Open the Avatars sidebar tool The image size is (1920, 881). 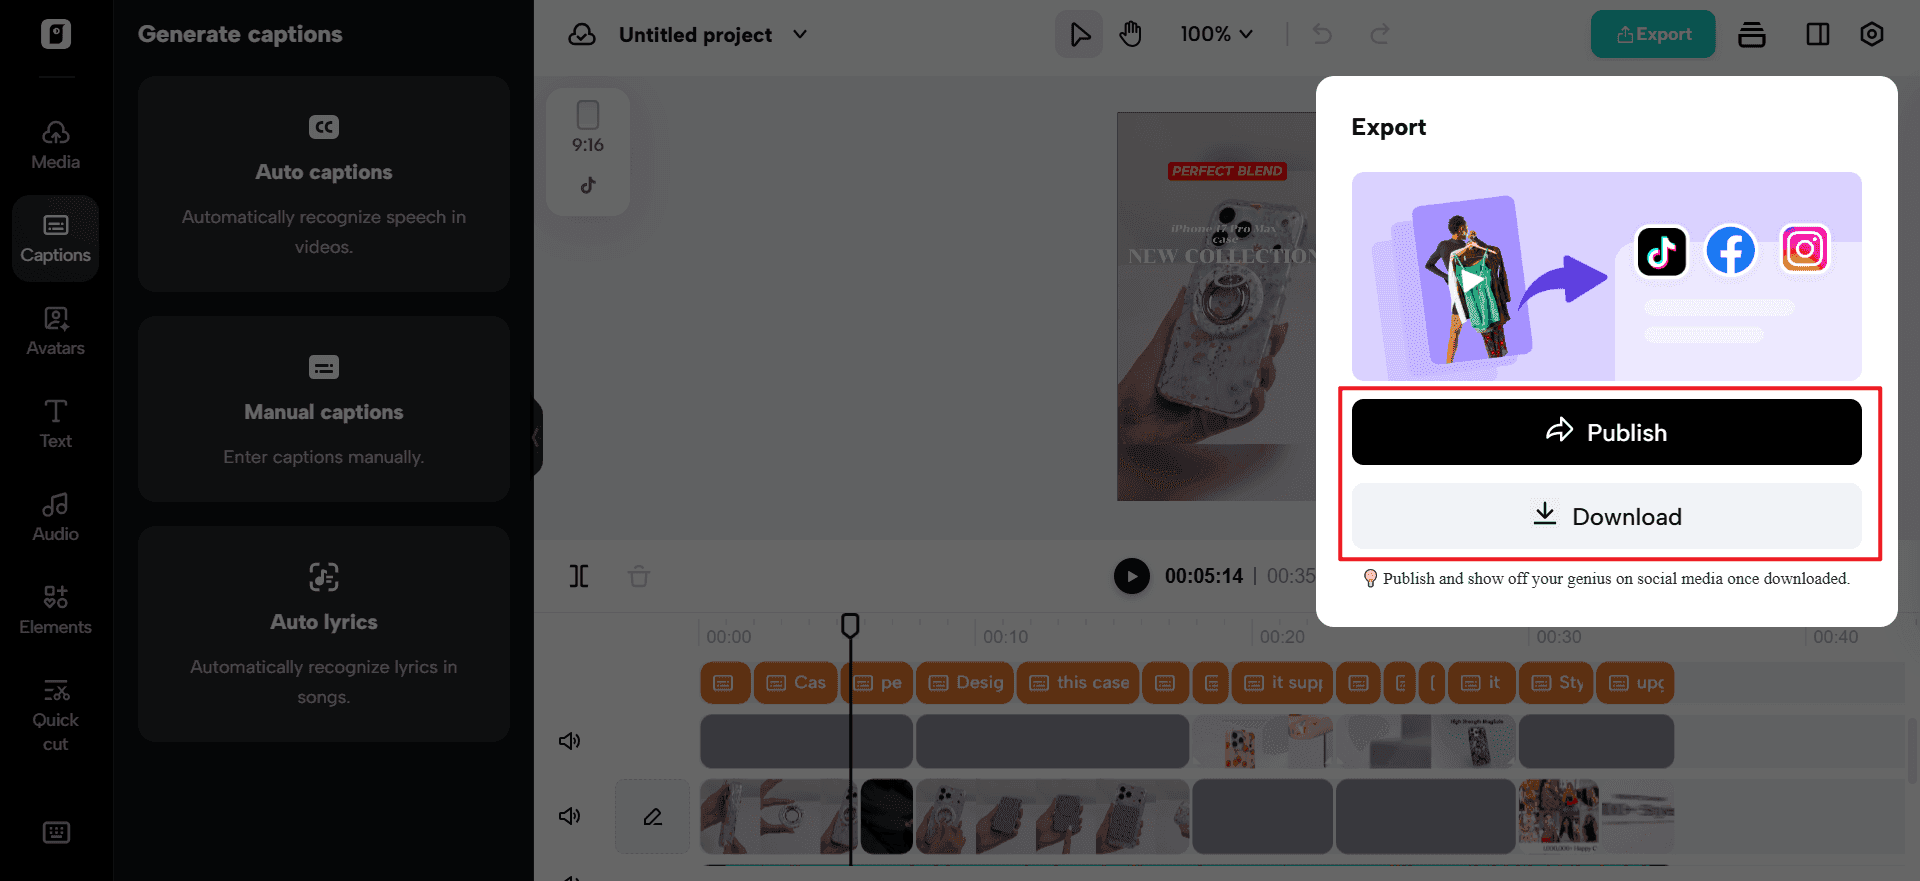click(x=55, y=332)
